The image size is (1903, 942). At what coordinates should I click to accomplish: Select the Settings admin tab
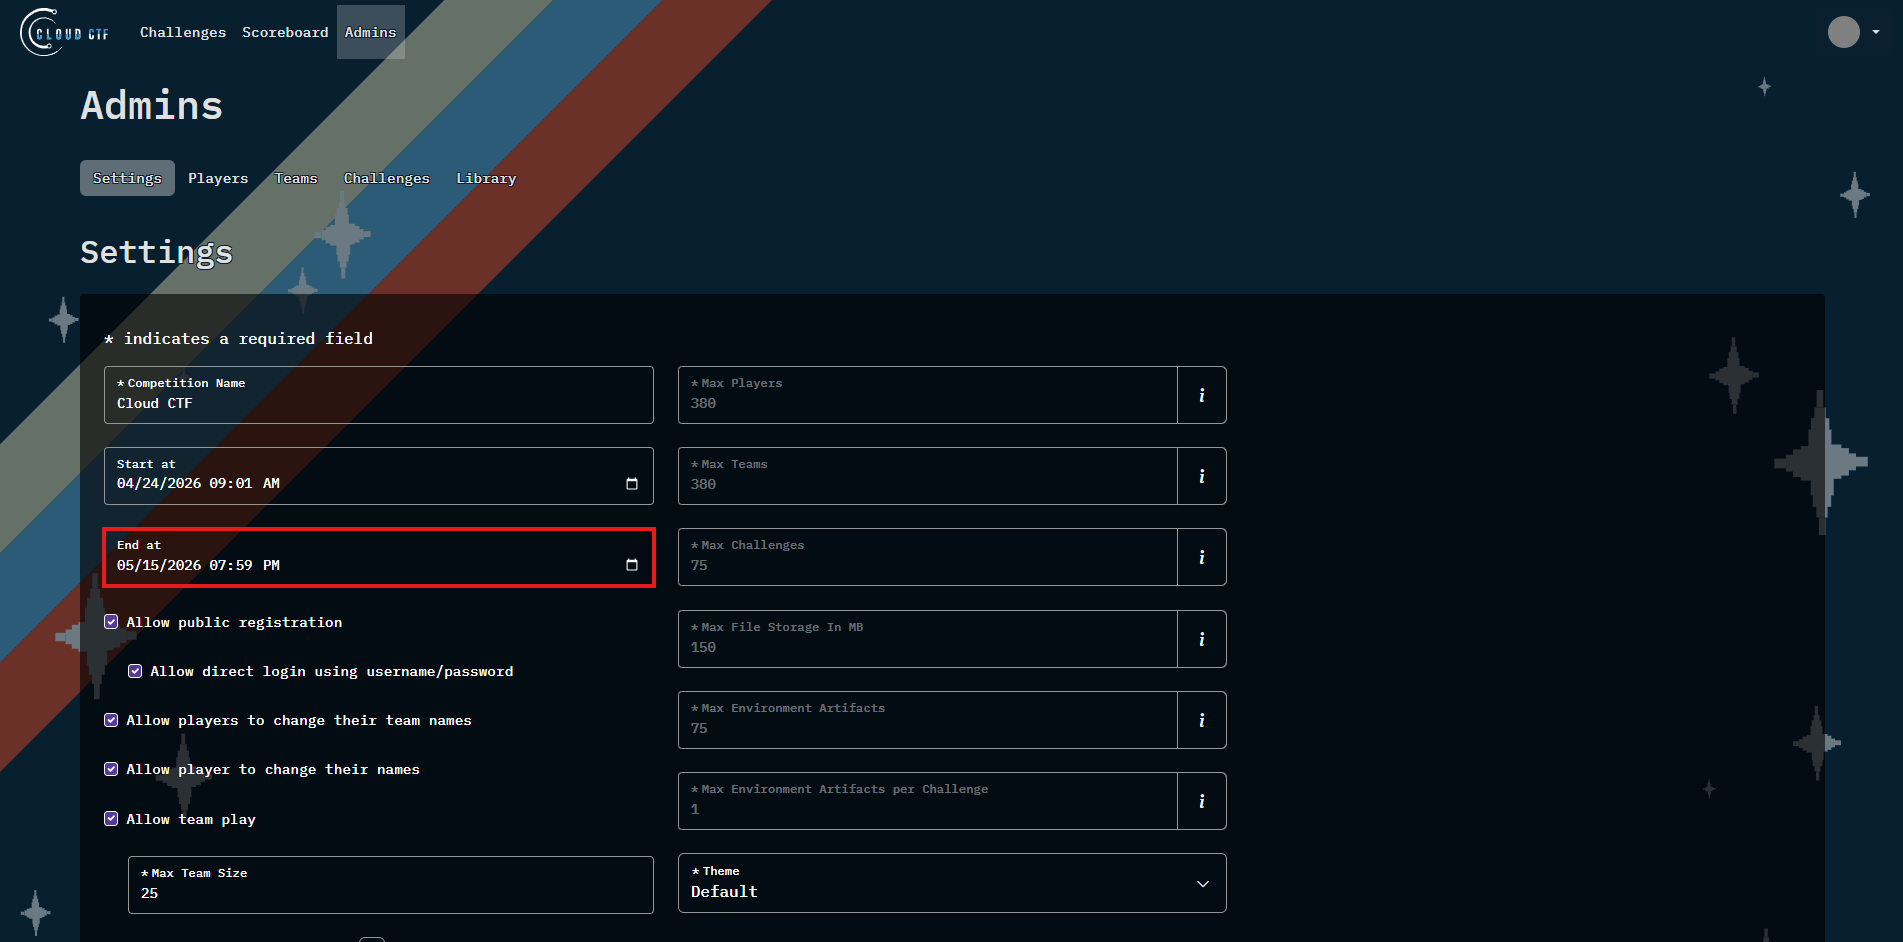coord(127,178)
